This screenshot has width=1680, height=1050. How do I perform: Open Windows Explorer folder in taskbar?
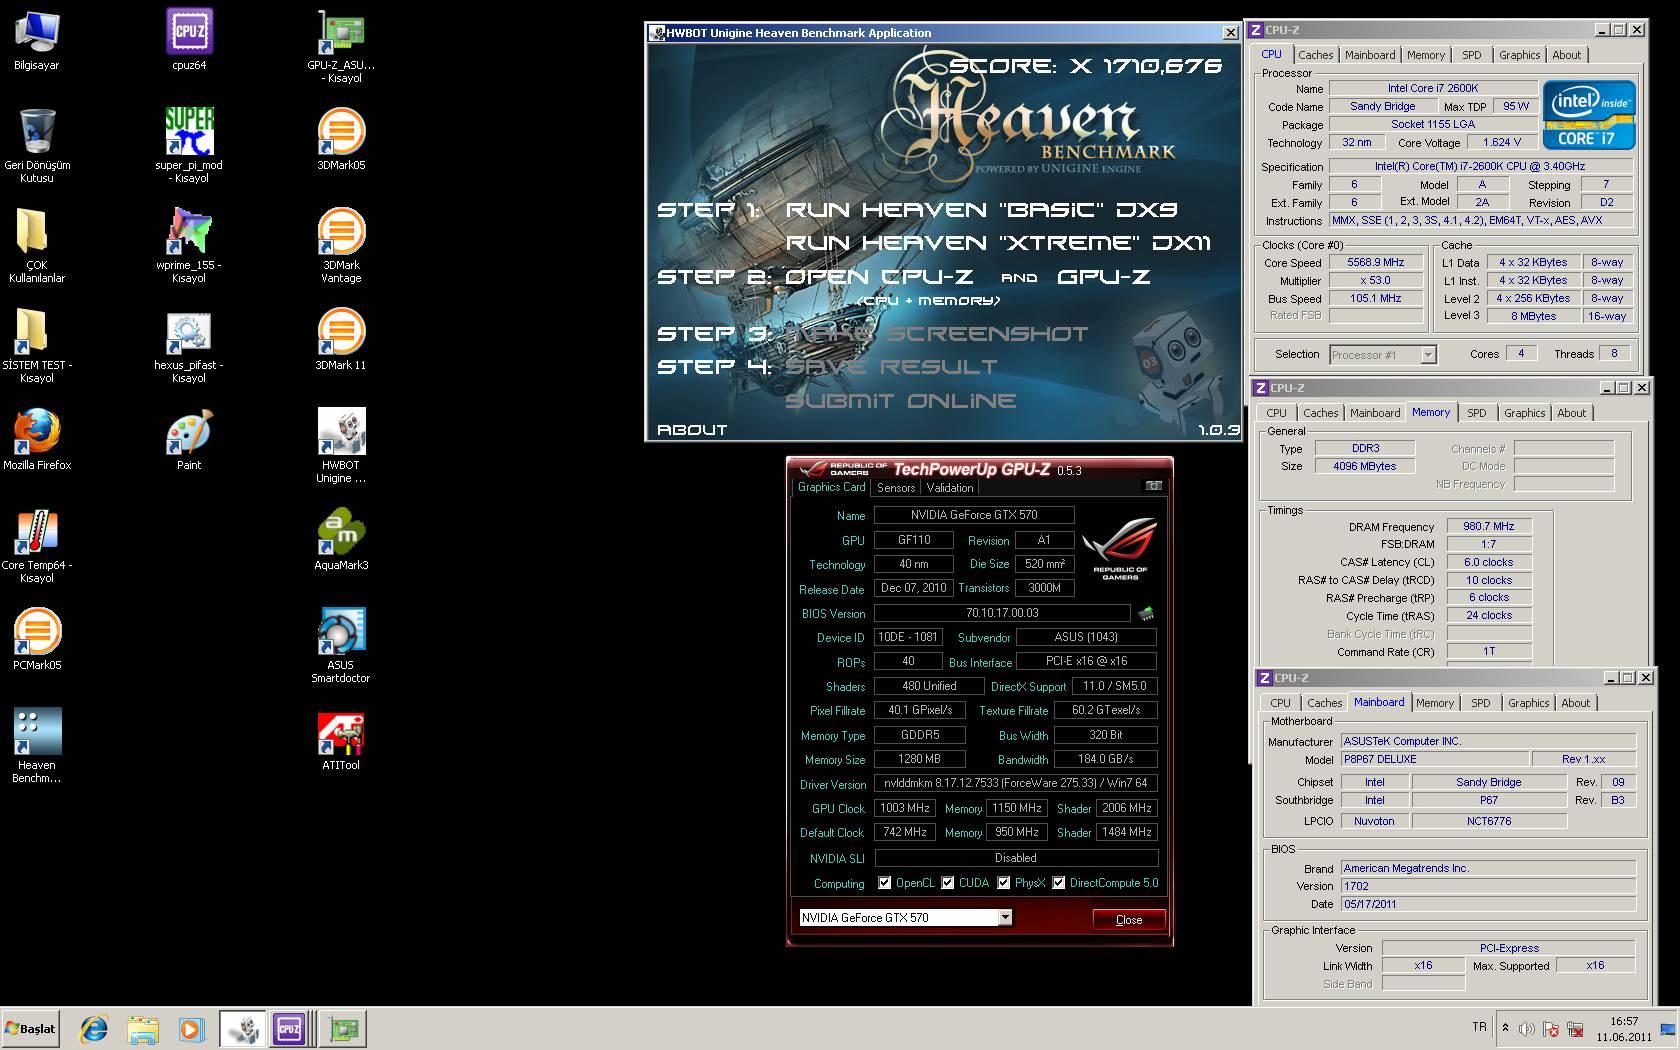click(x=143, y=1028)
